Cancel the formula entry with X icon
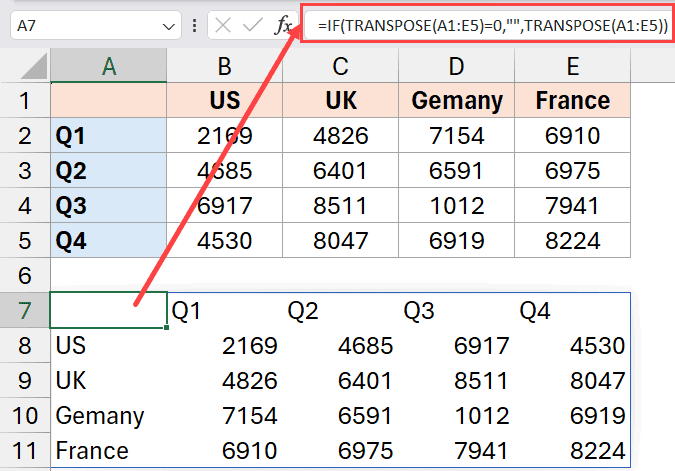 [223, 25]
